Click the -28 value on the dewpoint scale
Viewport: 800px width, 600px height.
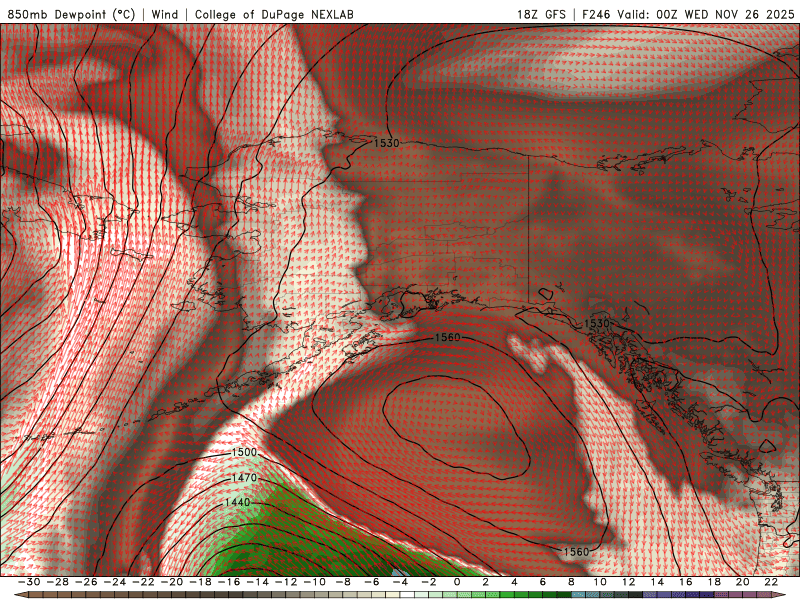57,582
